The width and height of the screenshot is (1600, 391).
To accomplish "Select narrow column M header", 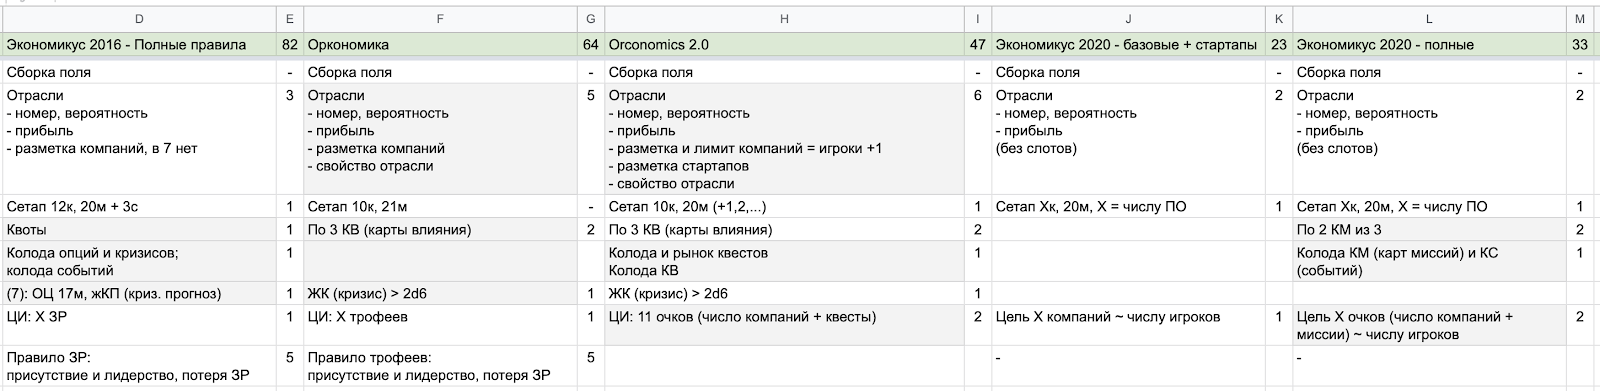I will (x=1580, y=19).
